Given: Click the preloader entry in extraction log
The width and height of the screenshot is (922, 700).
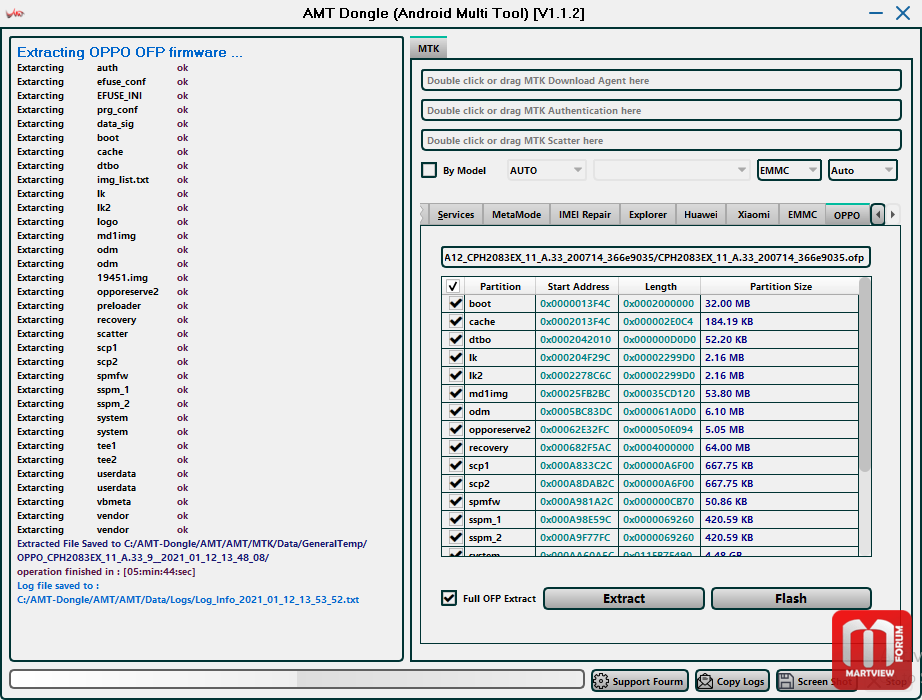Looking at the screenshot, I should pyautogui.click(x=119, y=306).
